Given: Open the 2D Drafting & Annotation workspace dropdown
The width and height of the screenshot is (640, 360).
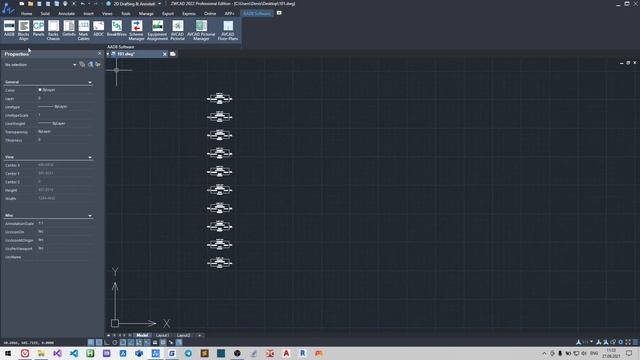Looking at the screenshot, I should pyautogui.click(x=160, y=4).
